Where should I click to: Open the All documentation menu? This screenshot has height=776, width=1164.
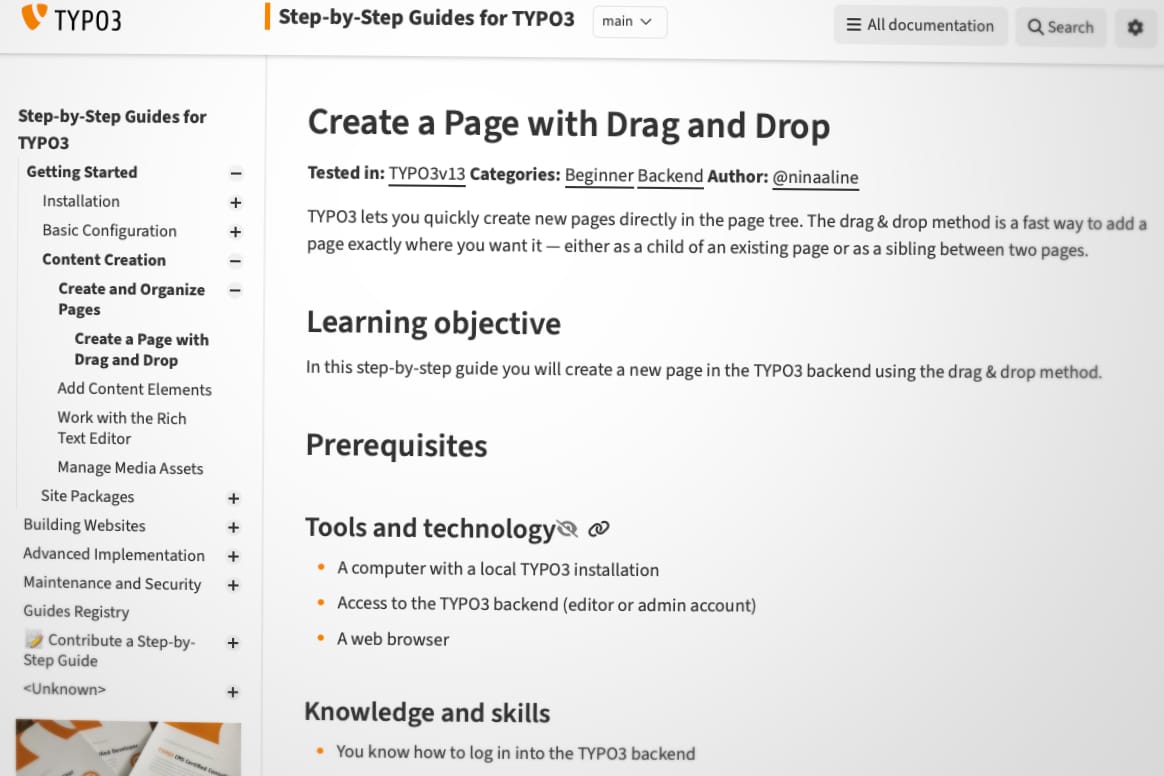pyautogui.click(x=920, y=26)
